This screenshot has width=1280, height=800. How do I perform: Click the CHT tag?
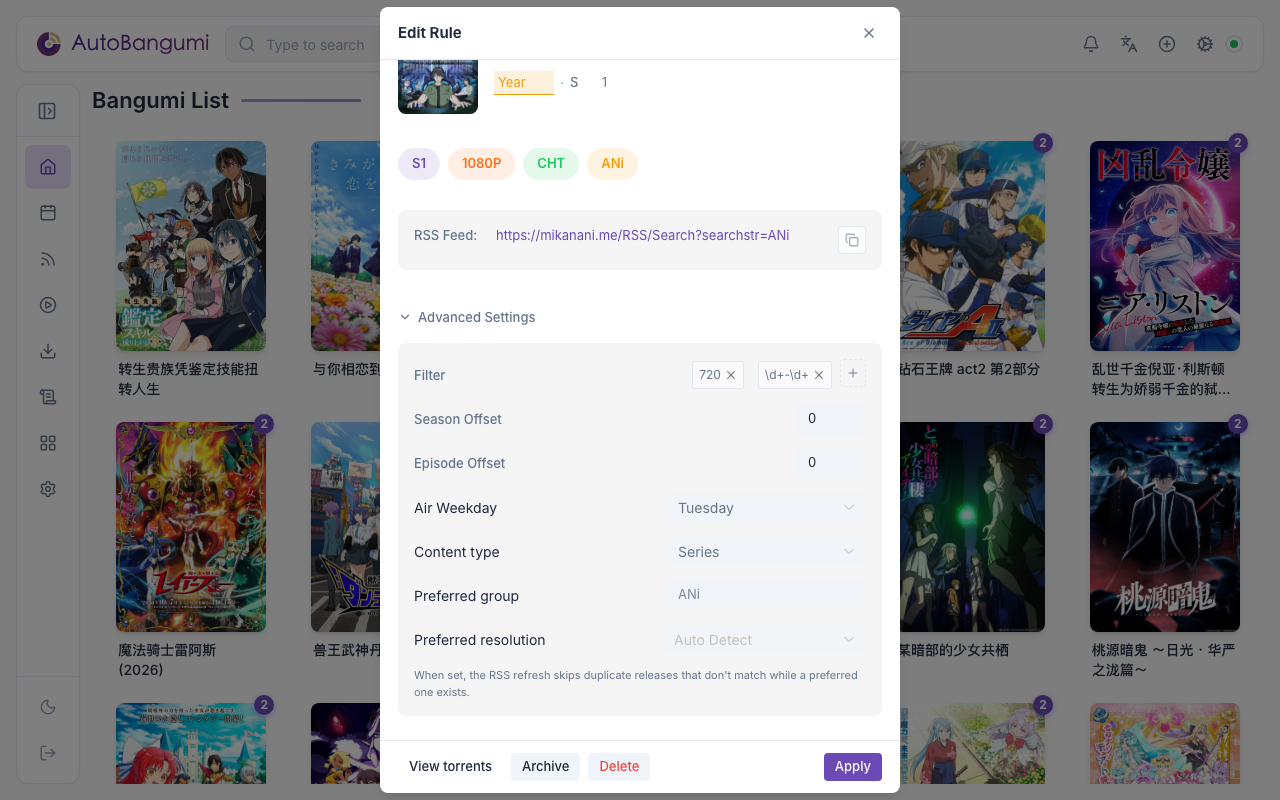click(551, 163)
